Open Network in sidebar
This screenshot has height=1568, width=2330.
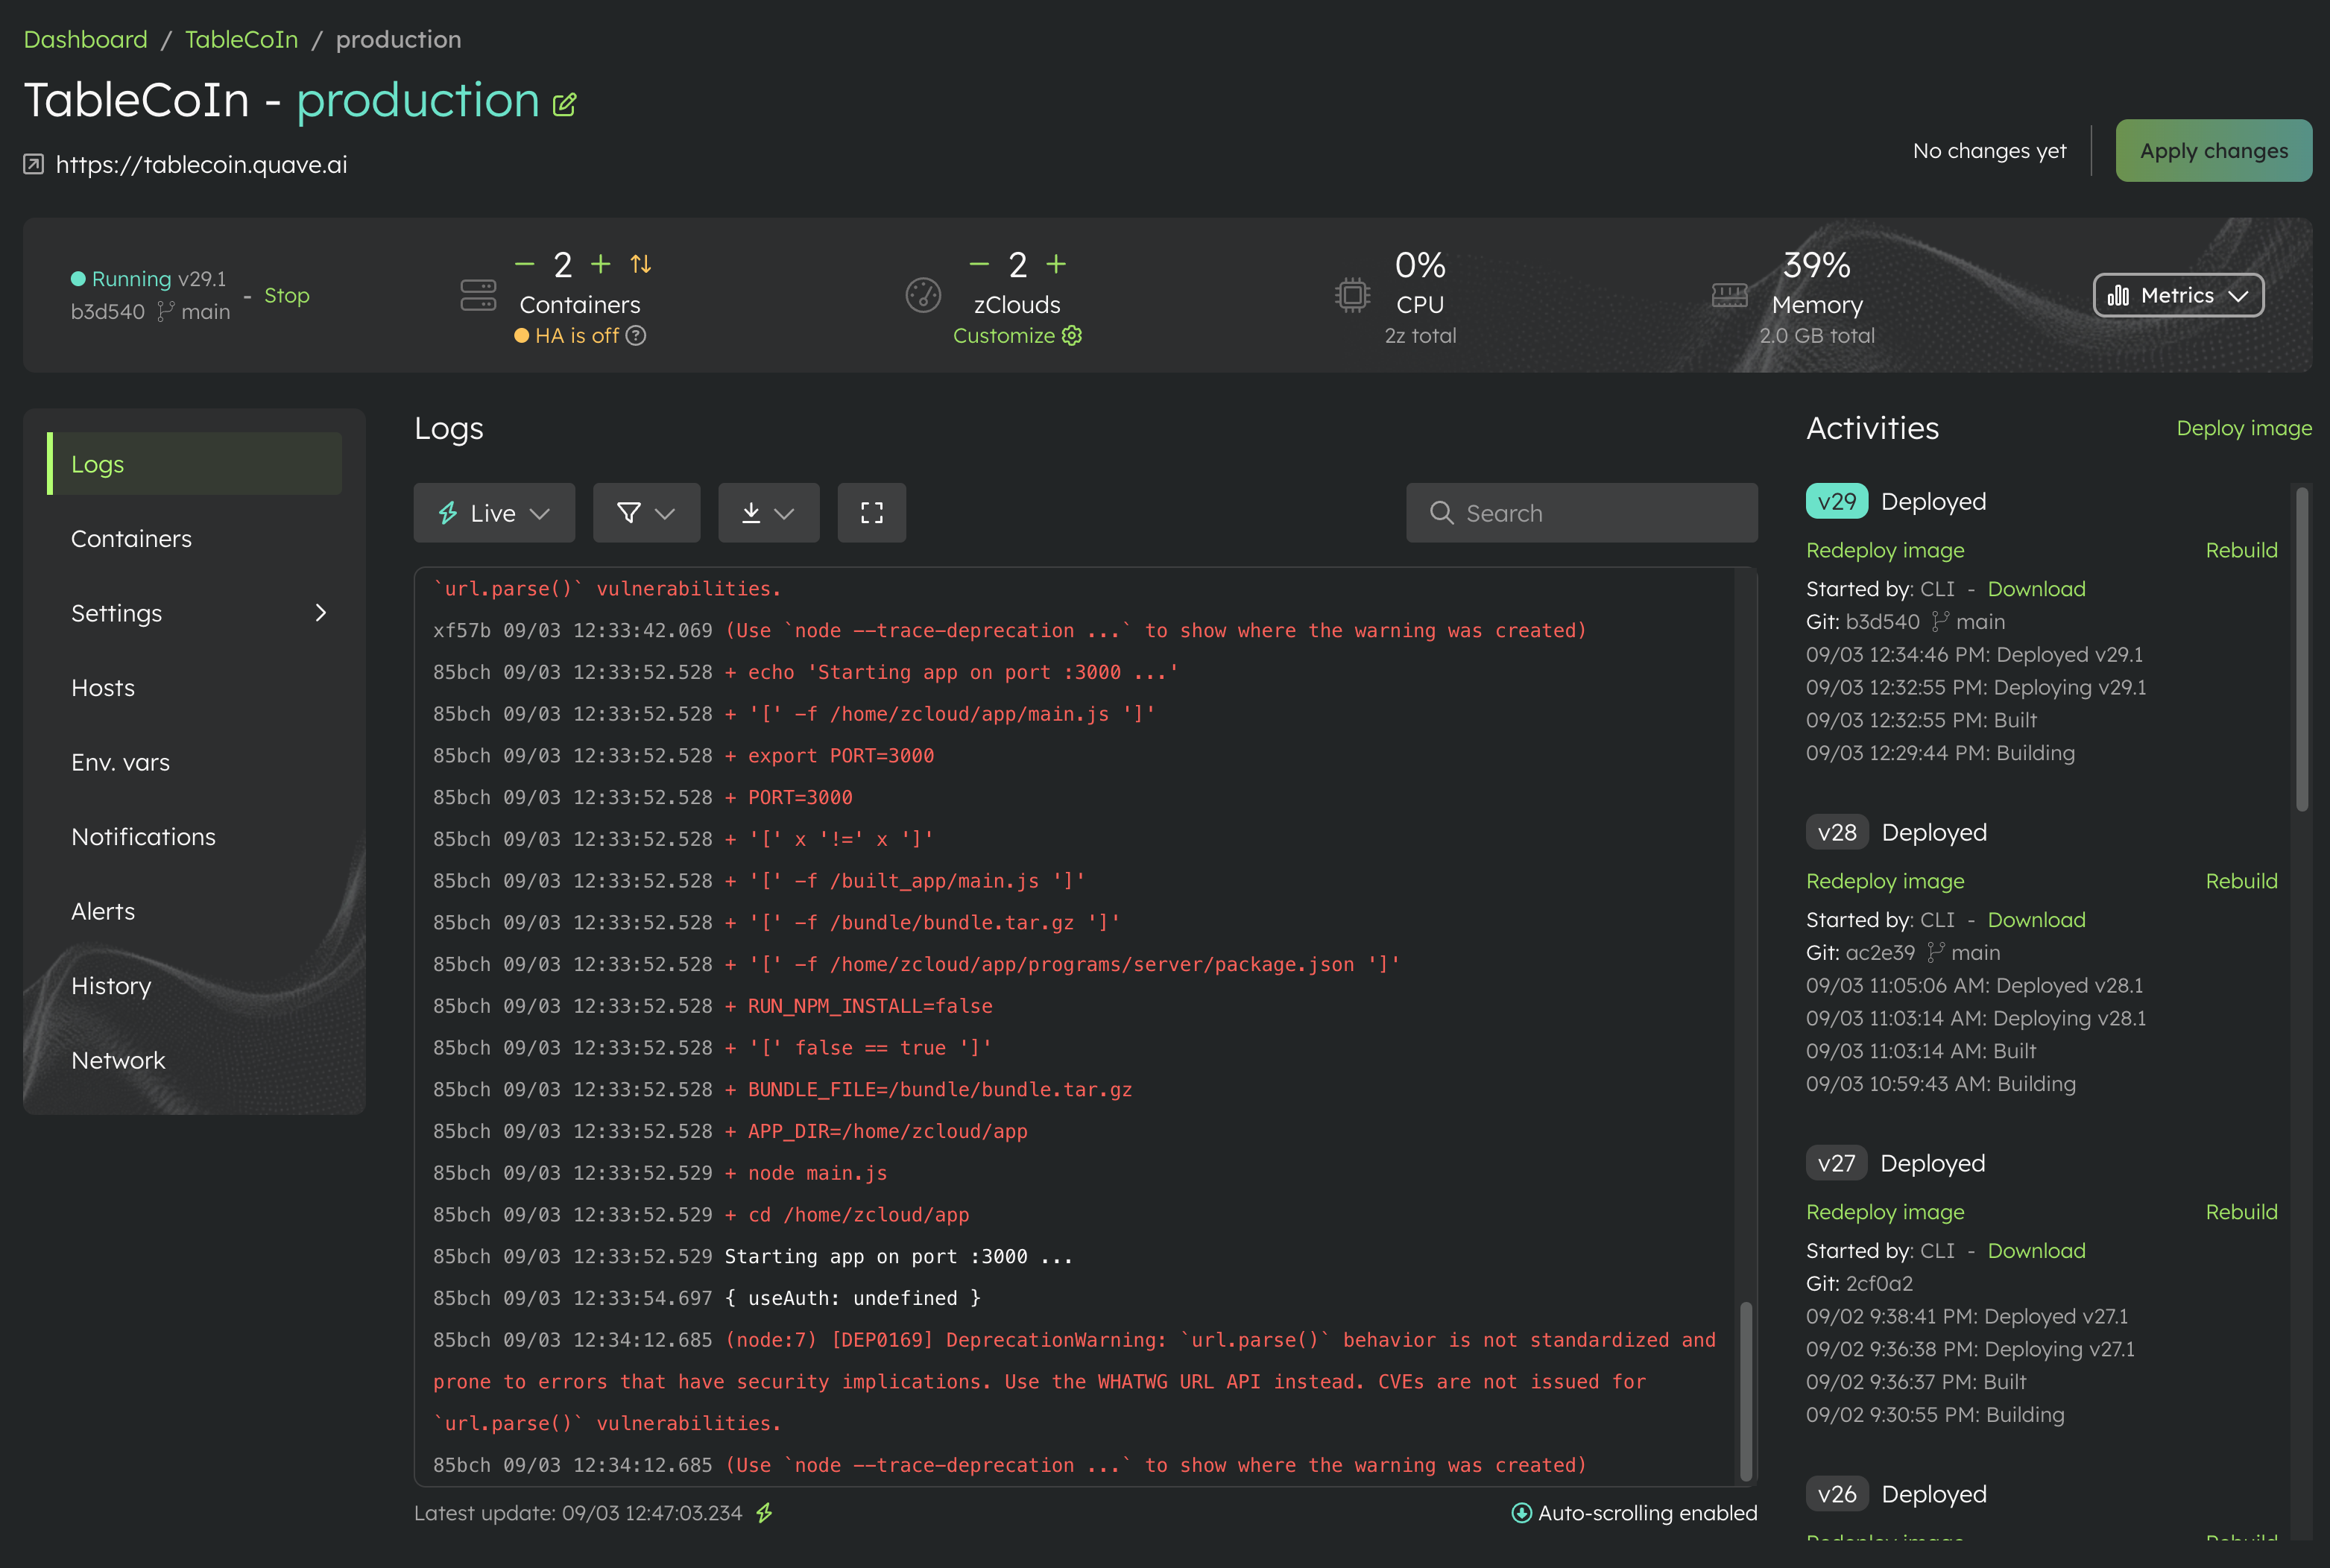(x=118, y=1060)
